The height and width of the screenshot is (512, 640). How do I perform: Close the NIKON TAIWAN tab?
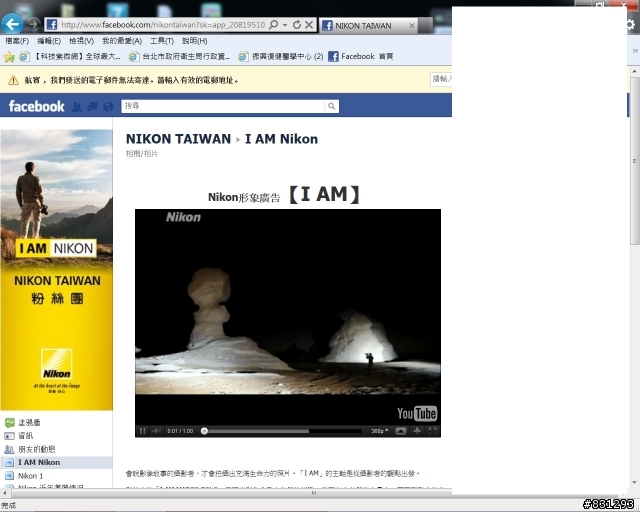click(x=412, y=26)
